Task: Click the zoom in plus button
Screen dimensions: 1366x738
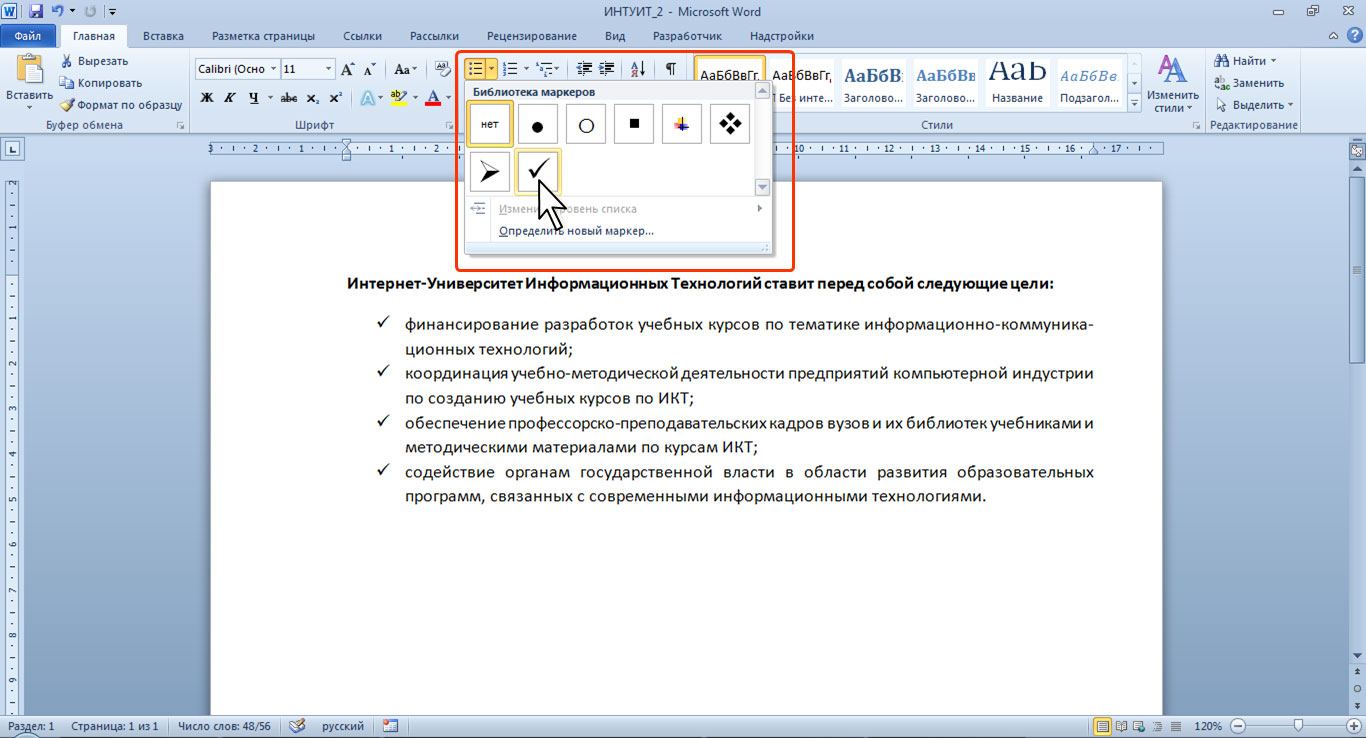Action: point(1352,726)
